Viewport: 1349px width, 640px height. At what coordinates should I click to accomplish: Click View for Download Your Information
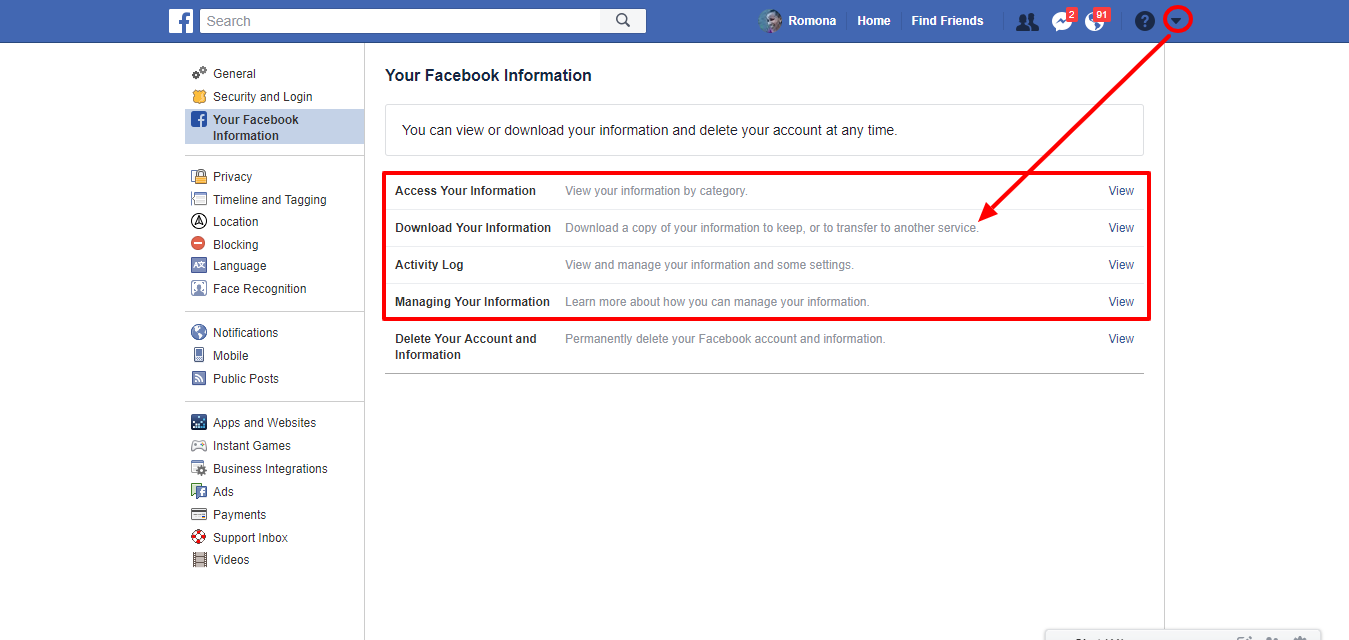click(1121, 228)
